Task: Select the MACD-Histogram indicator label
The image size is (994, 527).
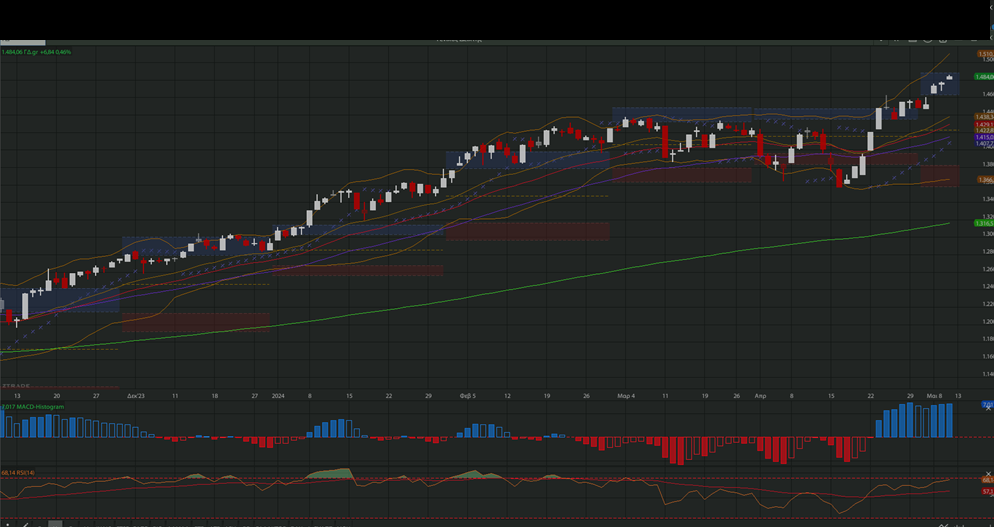Action: point(33,407)
